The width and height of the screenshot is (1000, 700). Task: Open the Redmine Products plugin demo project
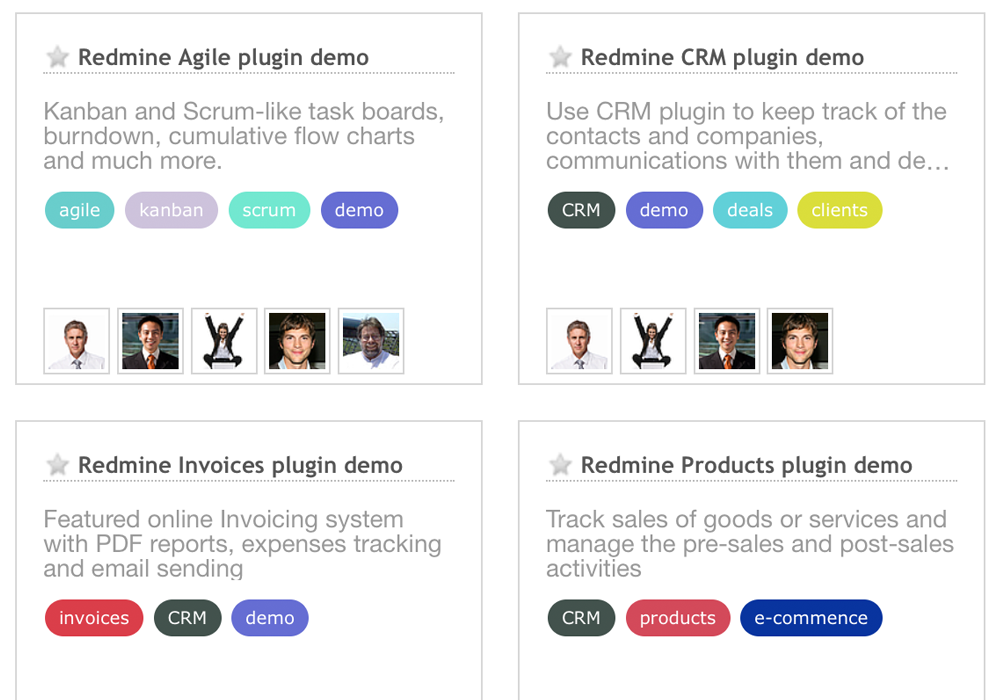[x=746, y=465]
